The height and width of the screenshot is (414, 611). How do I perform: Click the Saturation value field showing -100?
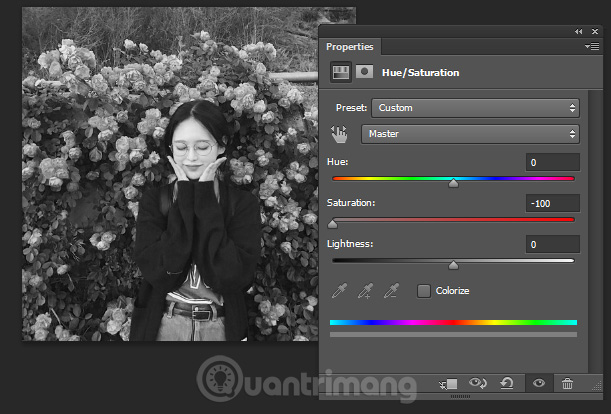click(553, 203)
